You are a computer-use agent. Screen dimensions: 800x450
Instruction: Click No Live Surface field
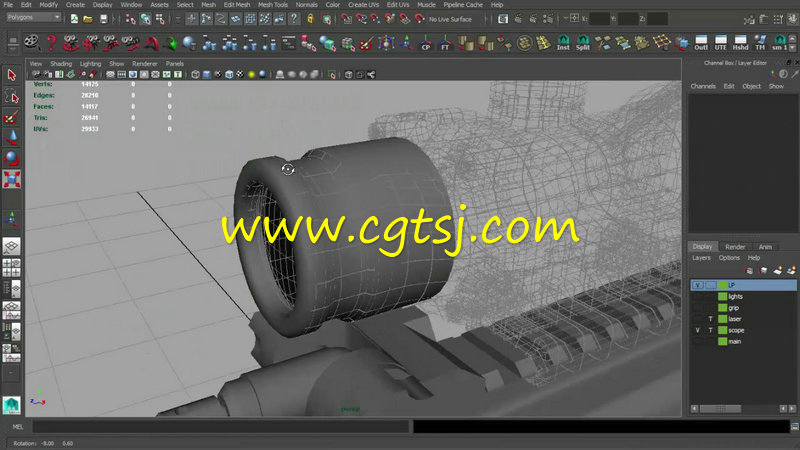450,19
